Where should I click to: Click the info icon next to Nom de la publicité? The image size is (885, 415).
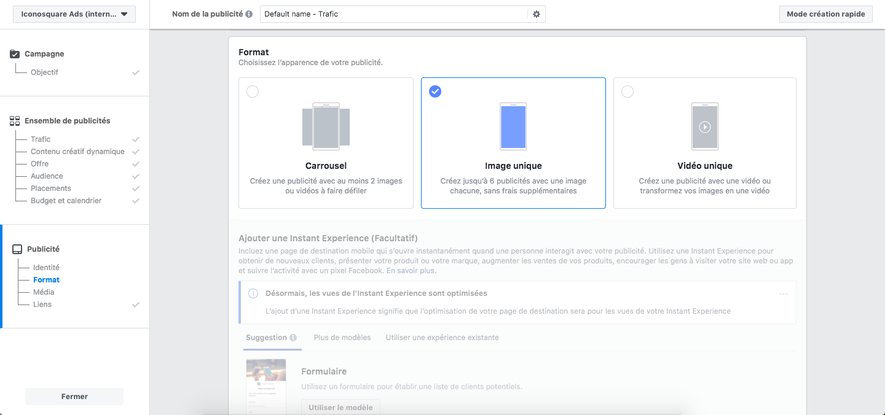pyautogui.click(x=248, y=14)
